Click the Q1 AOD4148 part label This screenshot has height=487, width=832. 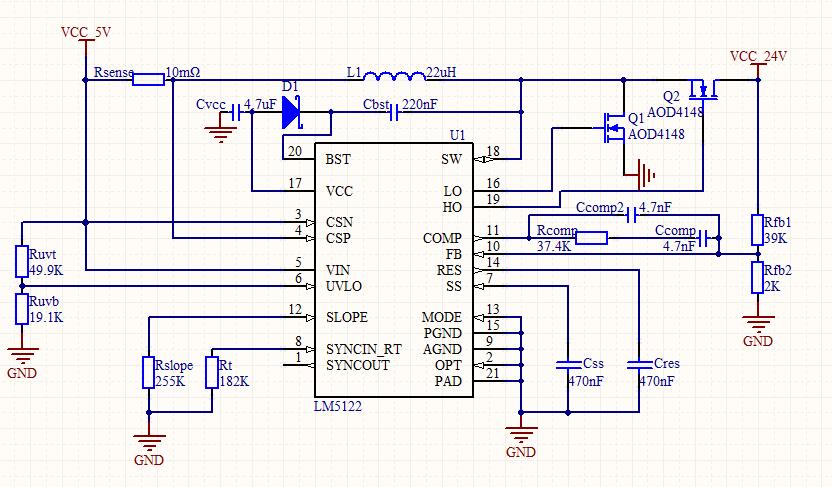(656, 134)
